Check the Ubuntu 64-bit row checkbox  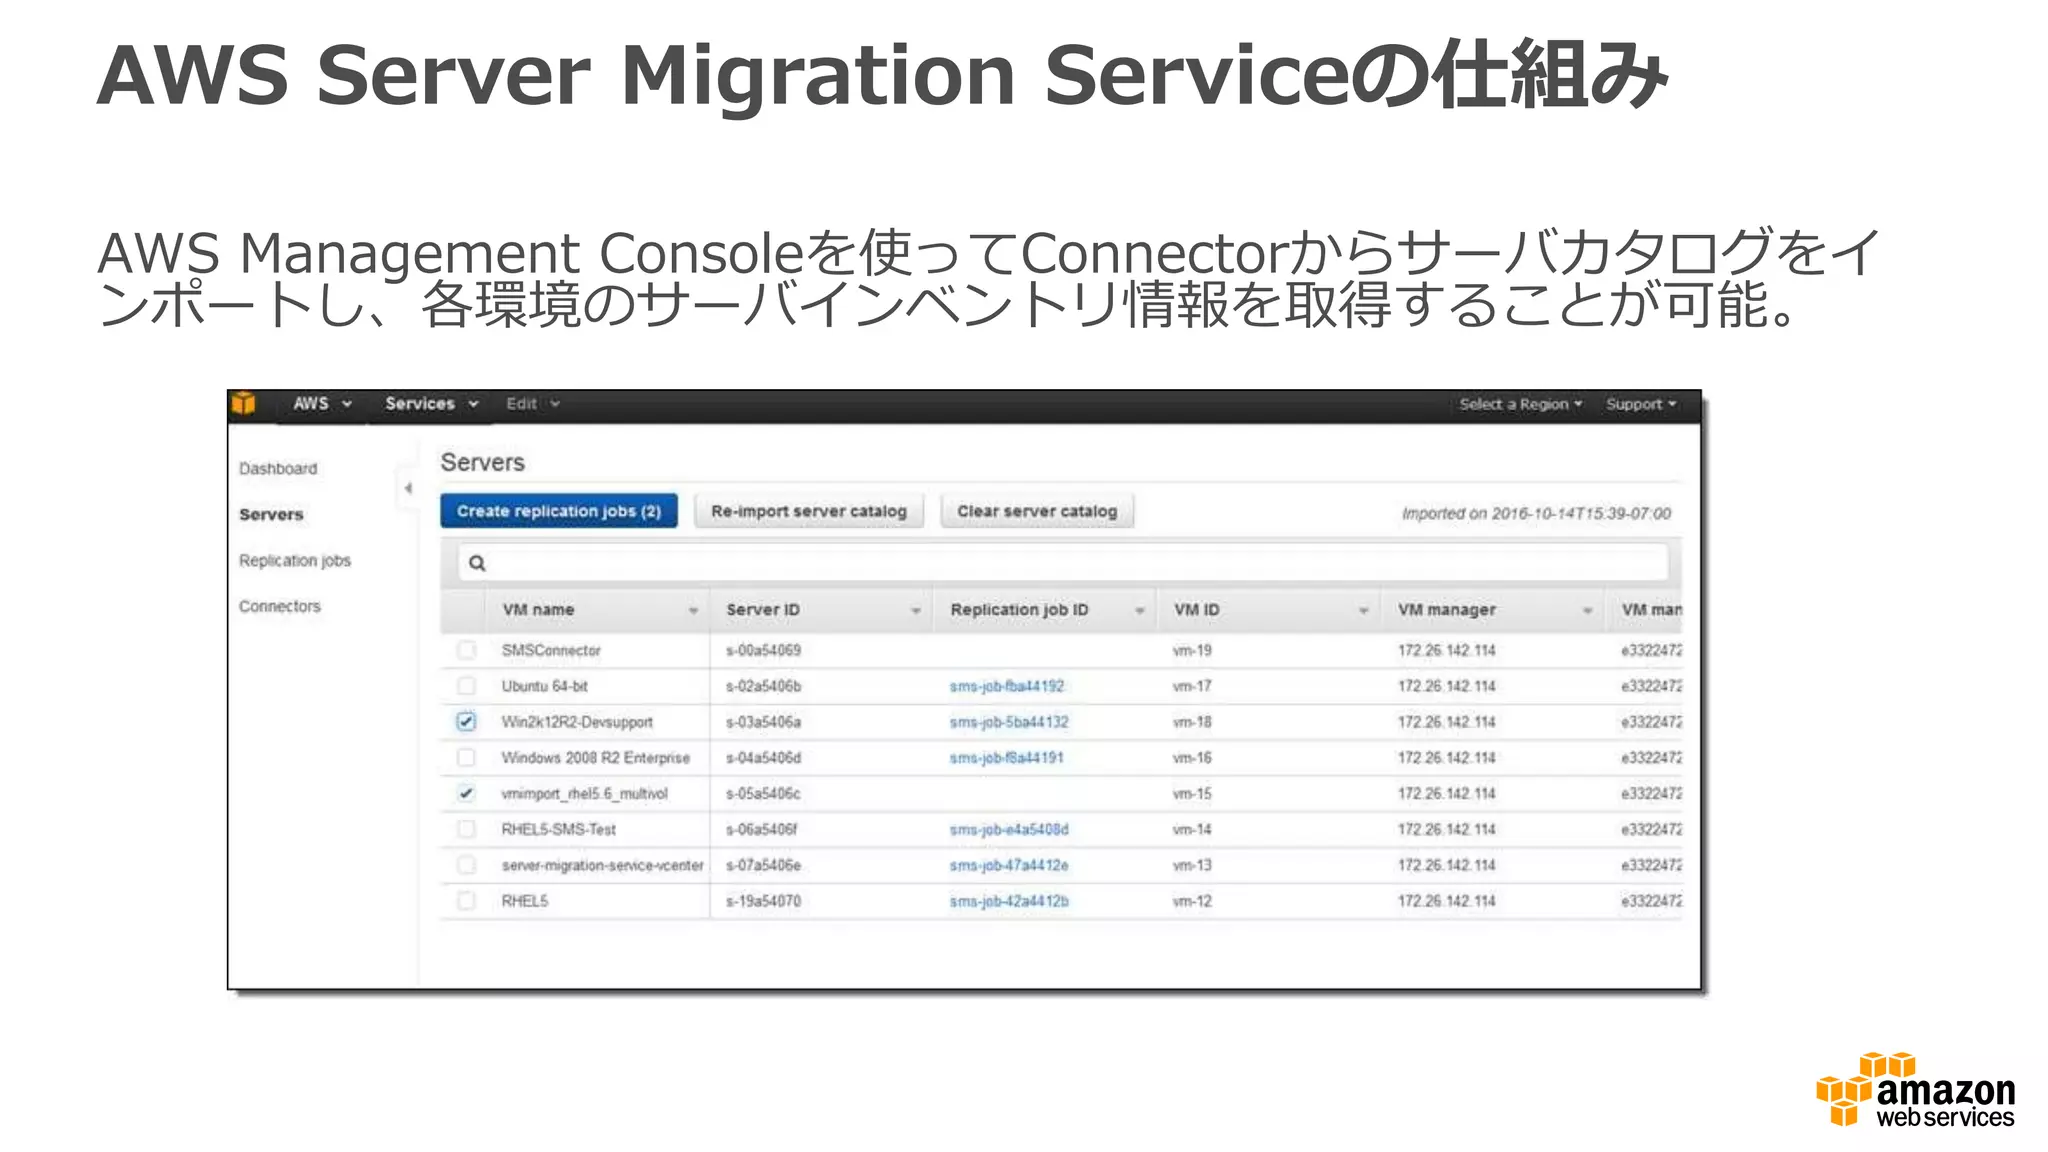tap(466, 686)
